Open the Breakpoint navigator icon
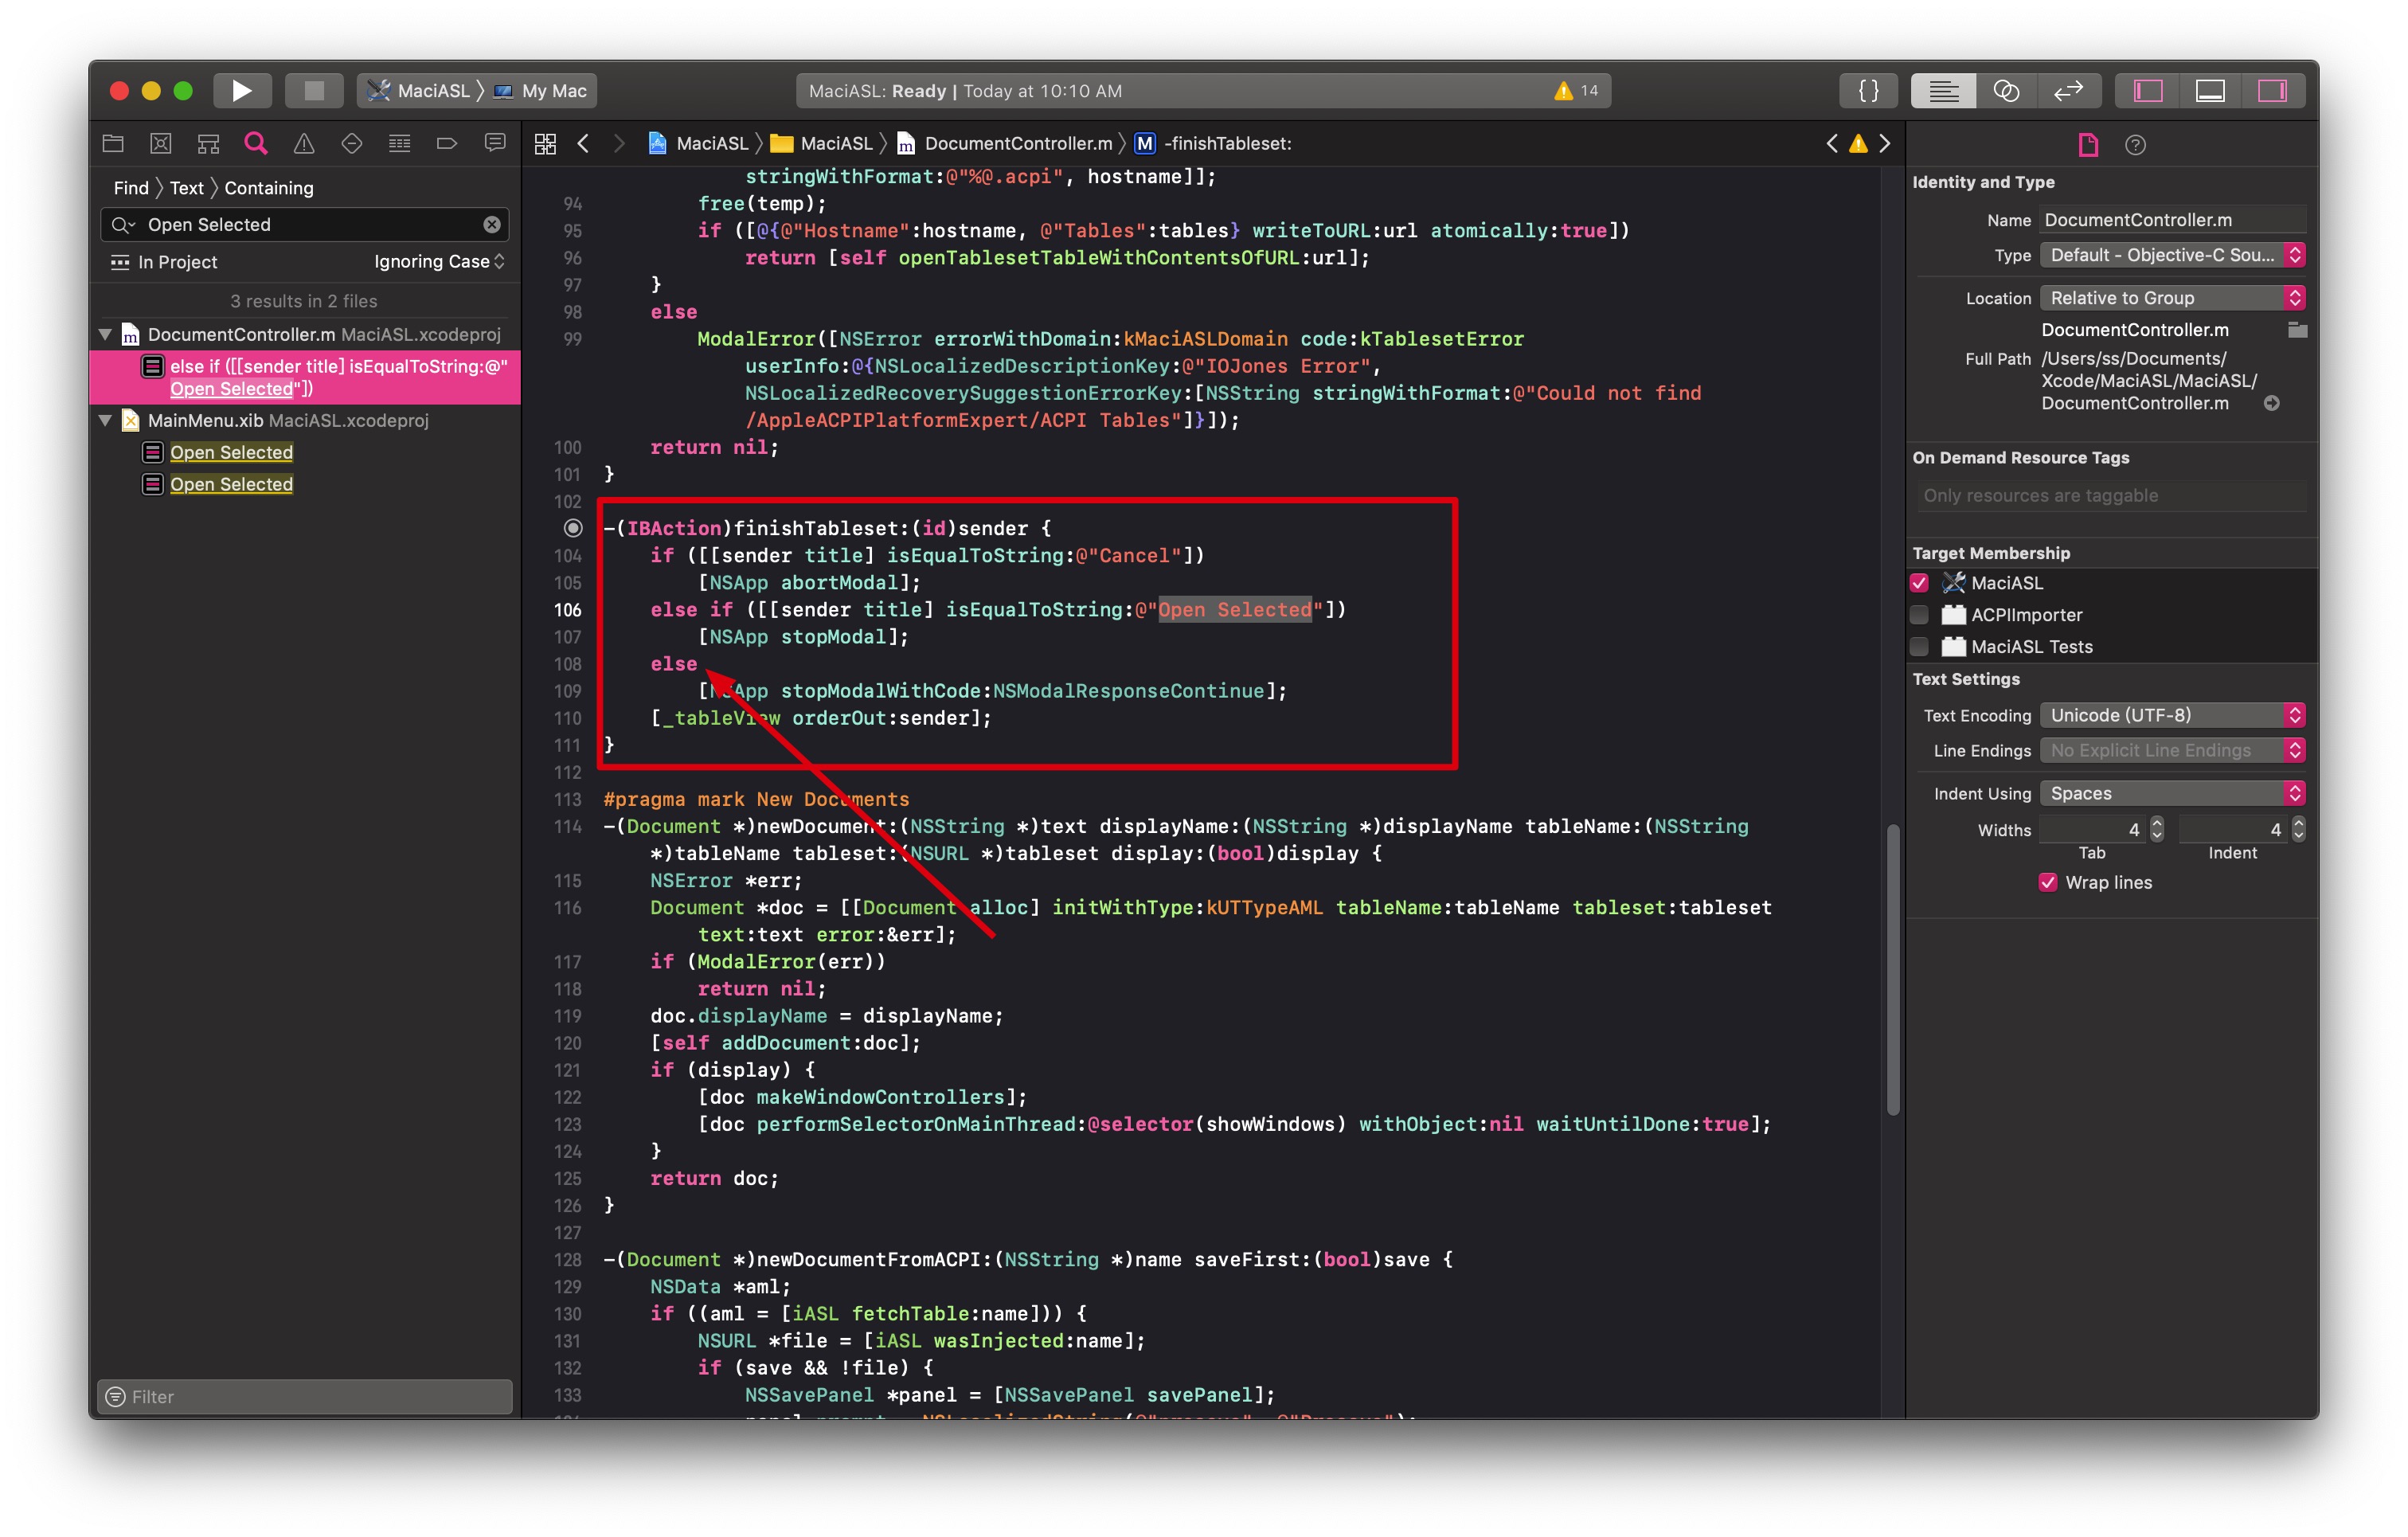This screenshot has height=1537, width=2408. (447, 144)
